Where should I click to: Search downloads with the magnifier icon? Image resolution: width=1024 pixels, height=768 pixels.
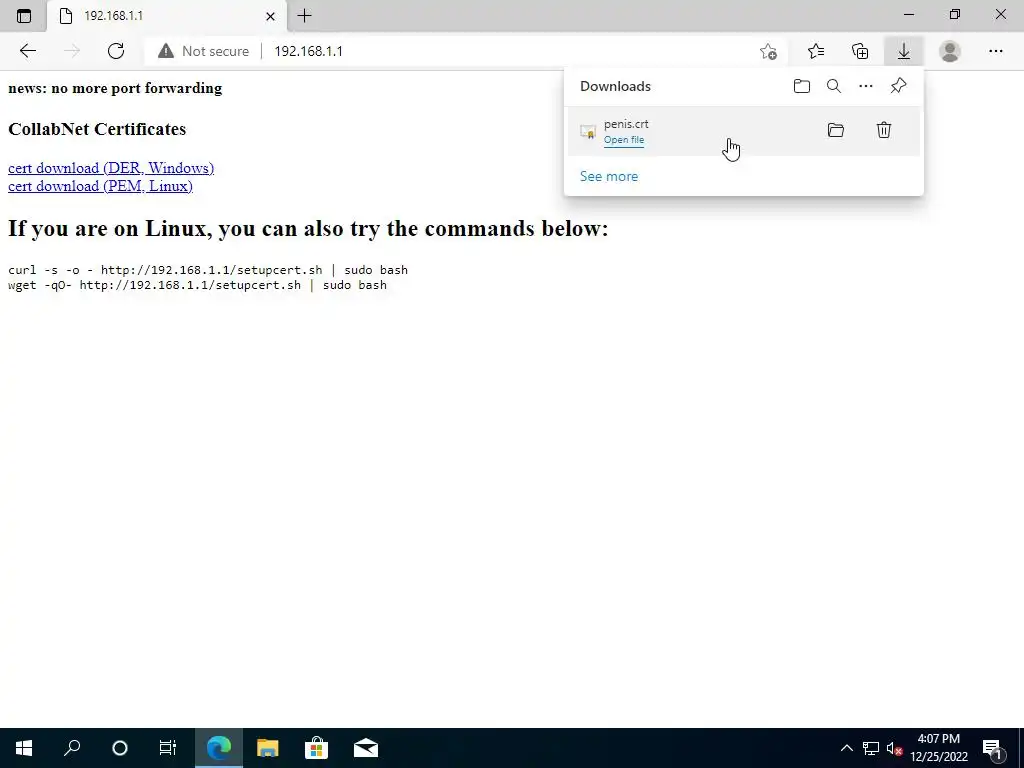click(x=834, y=86)
